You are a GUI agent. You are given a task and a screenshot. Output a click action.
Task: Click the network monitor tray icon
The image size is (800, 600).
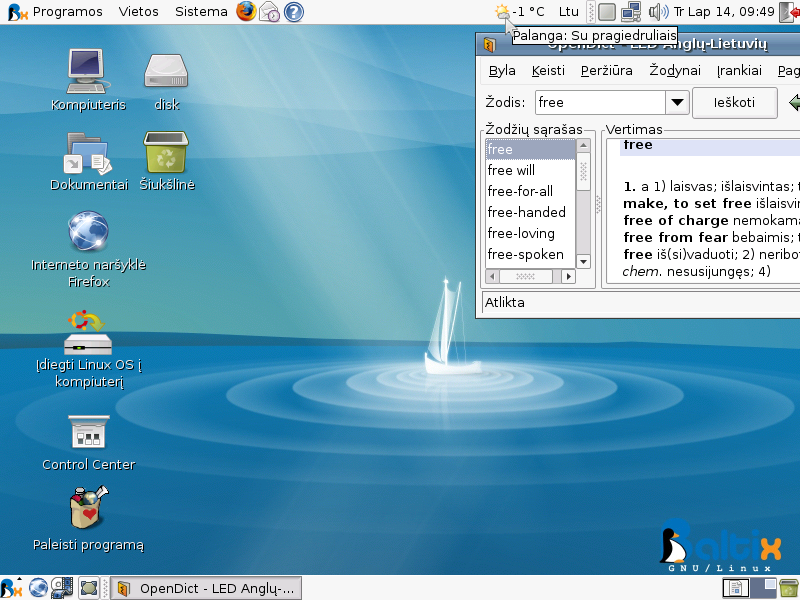pyautogui.click(x=631, y=12)
